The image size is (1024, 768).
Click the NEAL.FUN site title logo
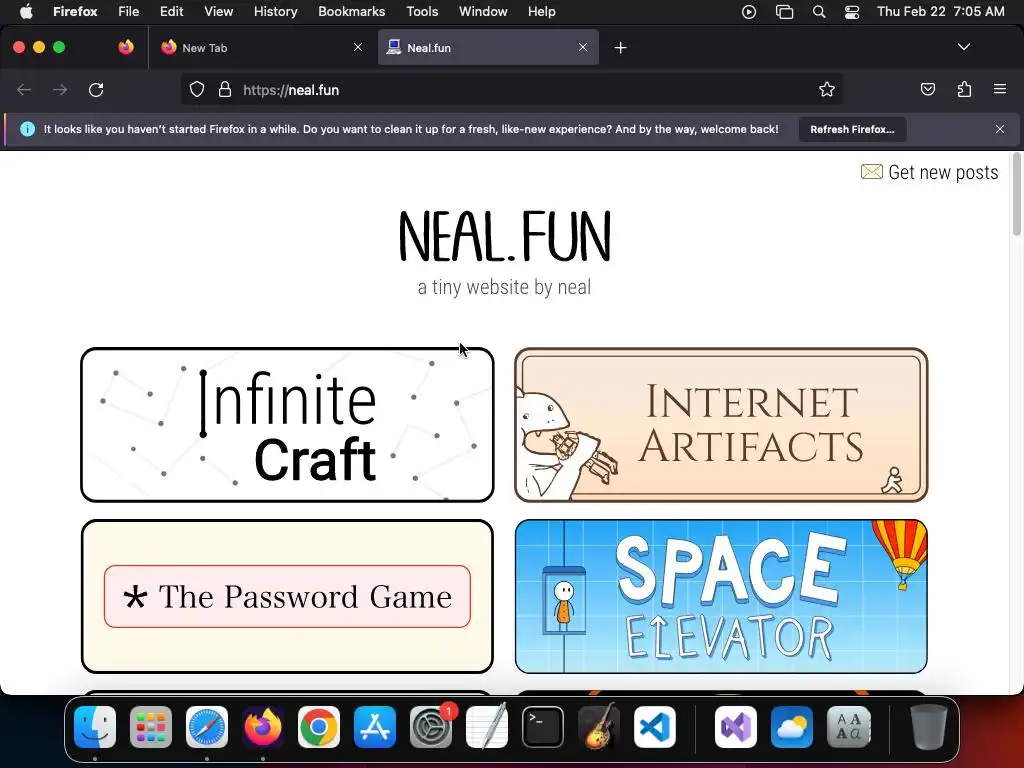tap(505, 236)
